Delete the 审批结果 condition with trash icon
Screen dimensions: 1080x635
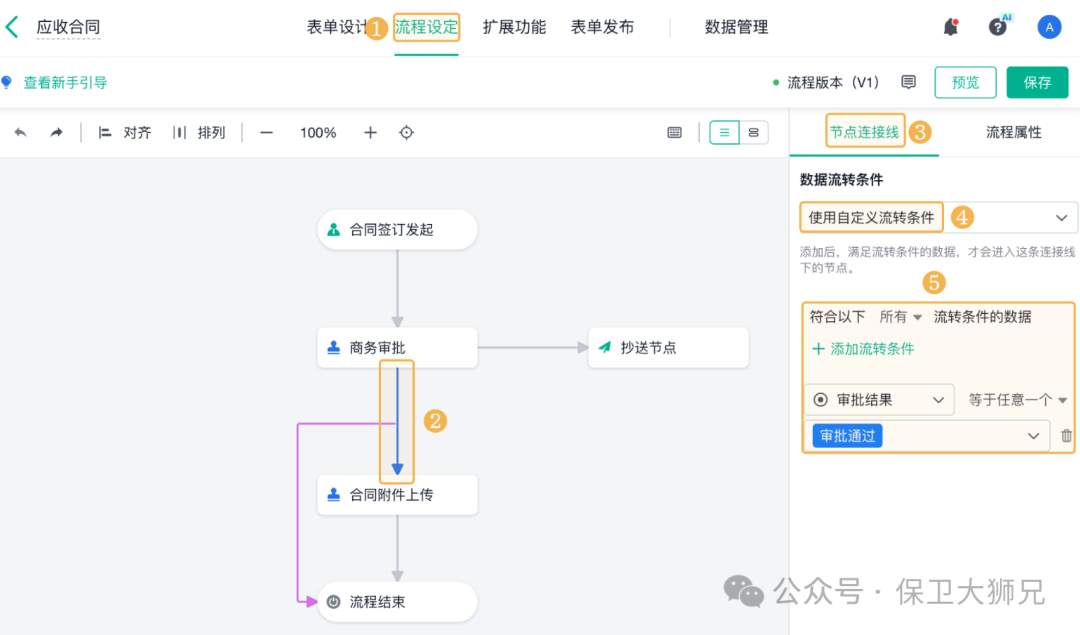click(x=1066, y=436)
